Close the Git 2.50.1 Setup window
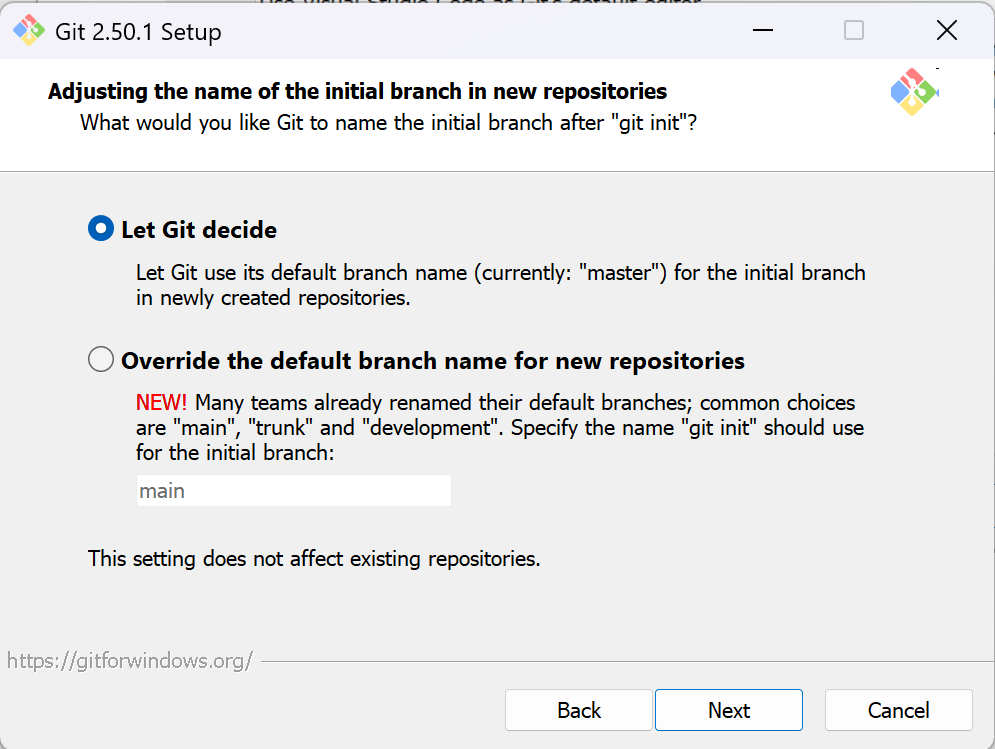Image resolution: width=995 pixels, height=749 pixels. point(947,30)
